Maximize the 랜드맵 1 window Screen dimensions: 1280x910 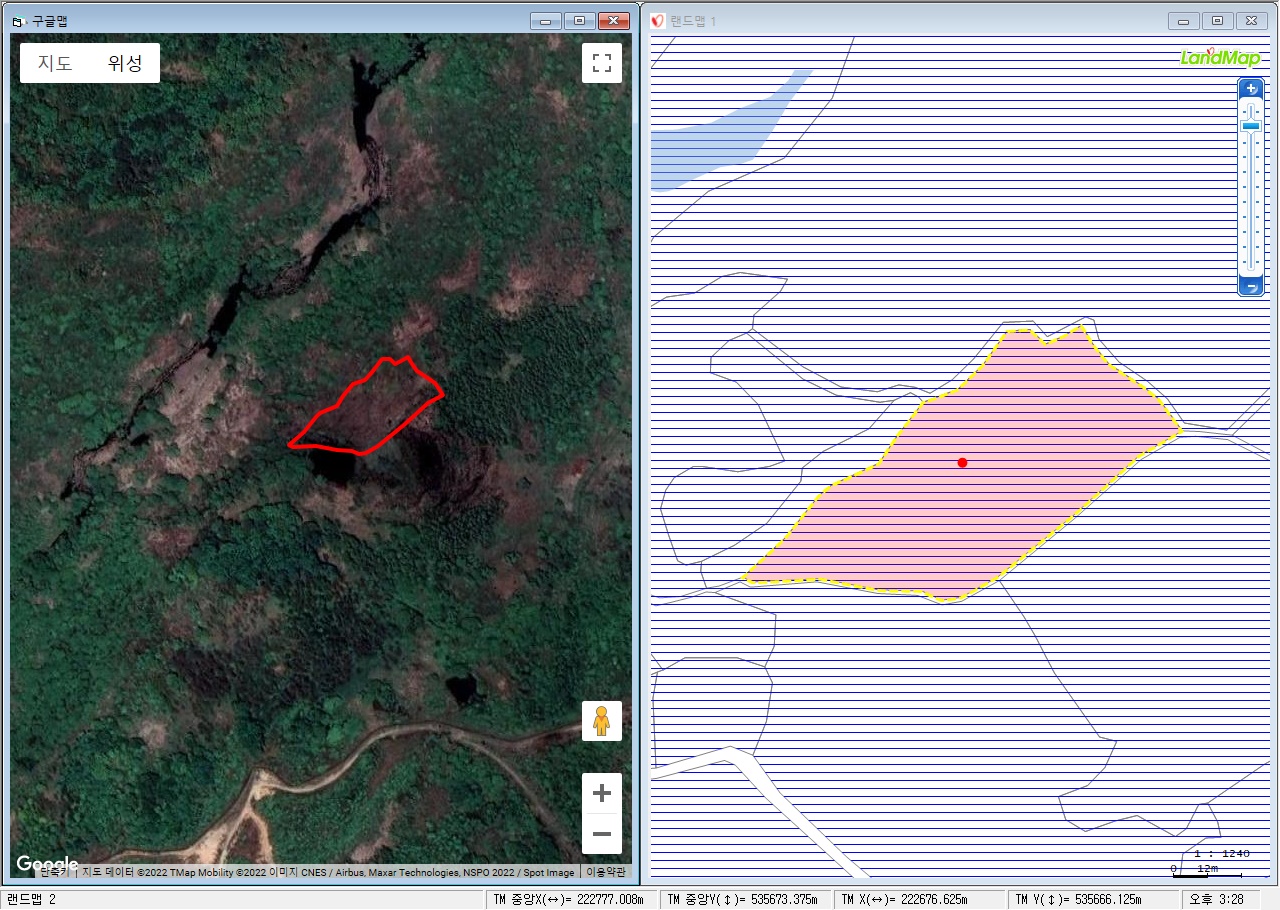[x=1218, y=20]
